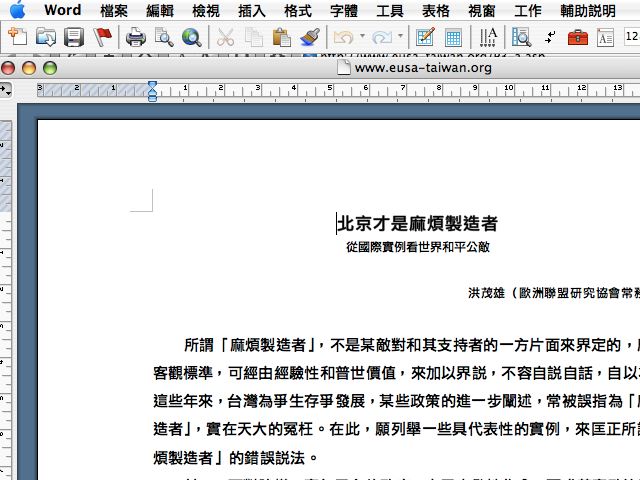
Task: Open the Word application menu
Action: click(x=62, y=10)
